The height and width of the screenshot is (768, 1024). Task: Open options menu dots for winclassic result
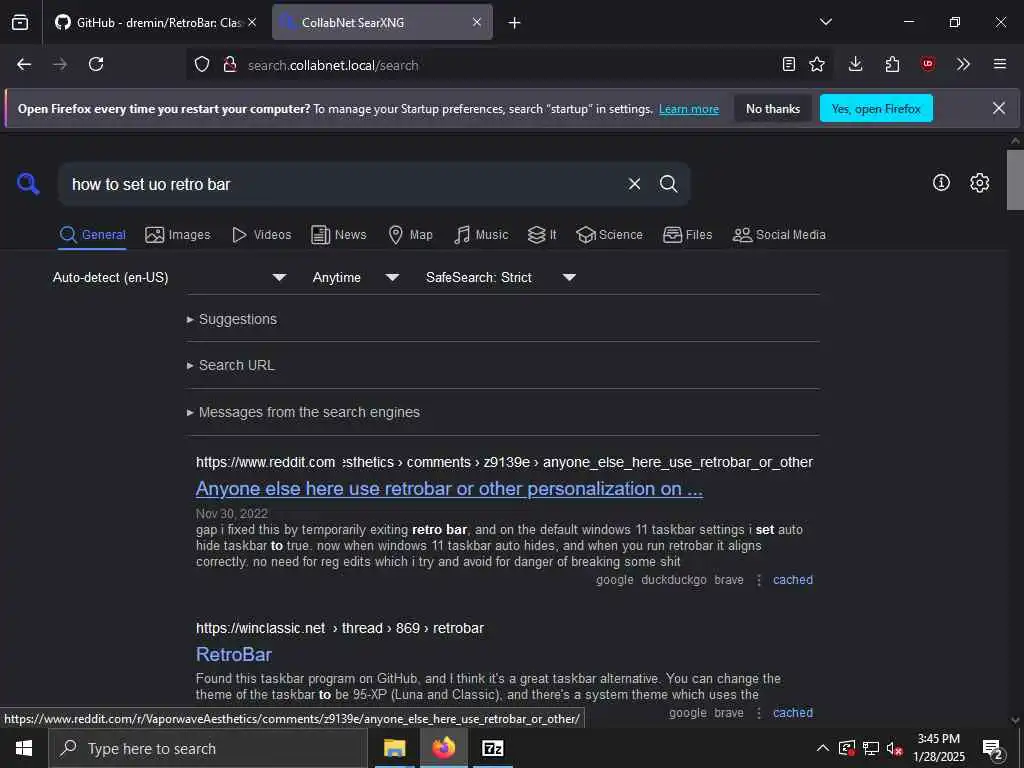759,713
